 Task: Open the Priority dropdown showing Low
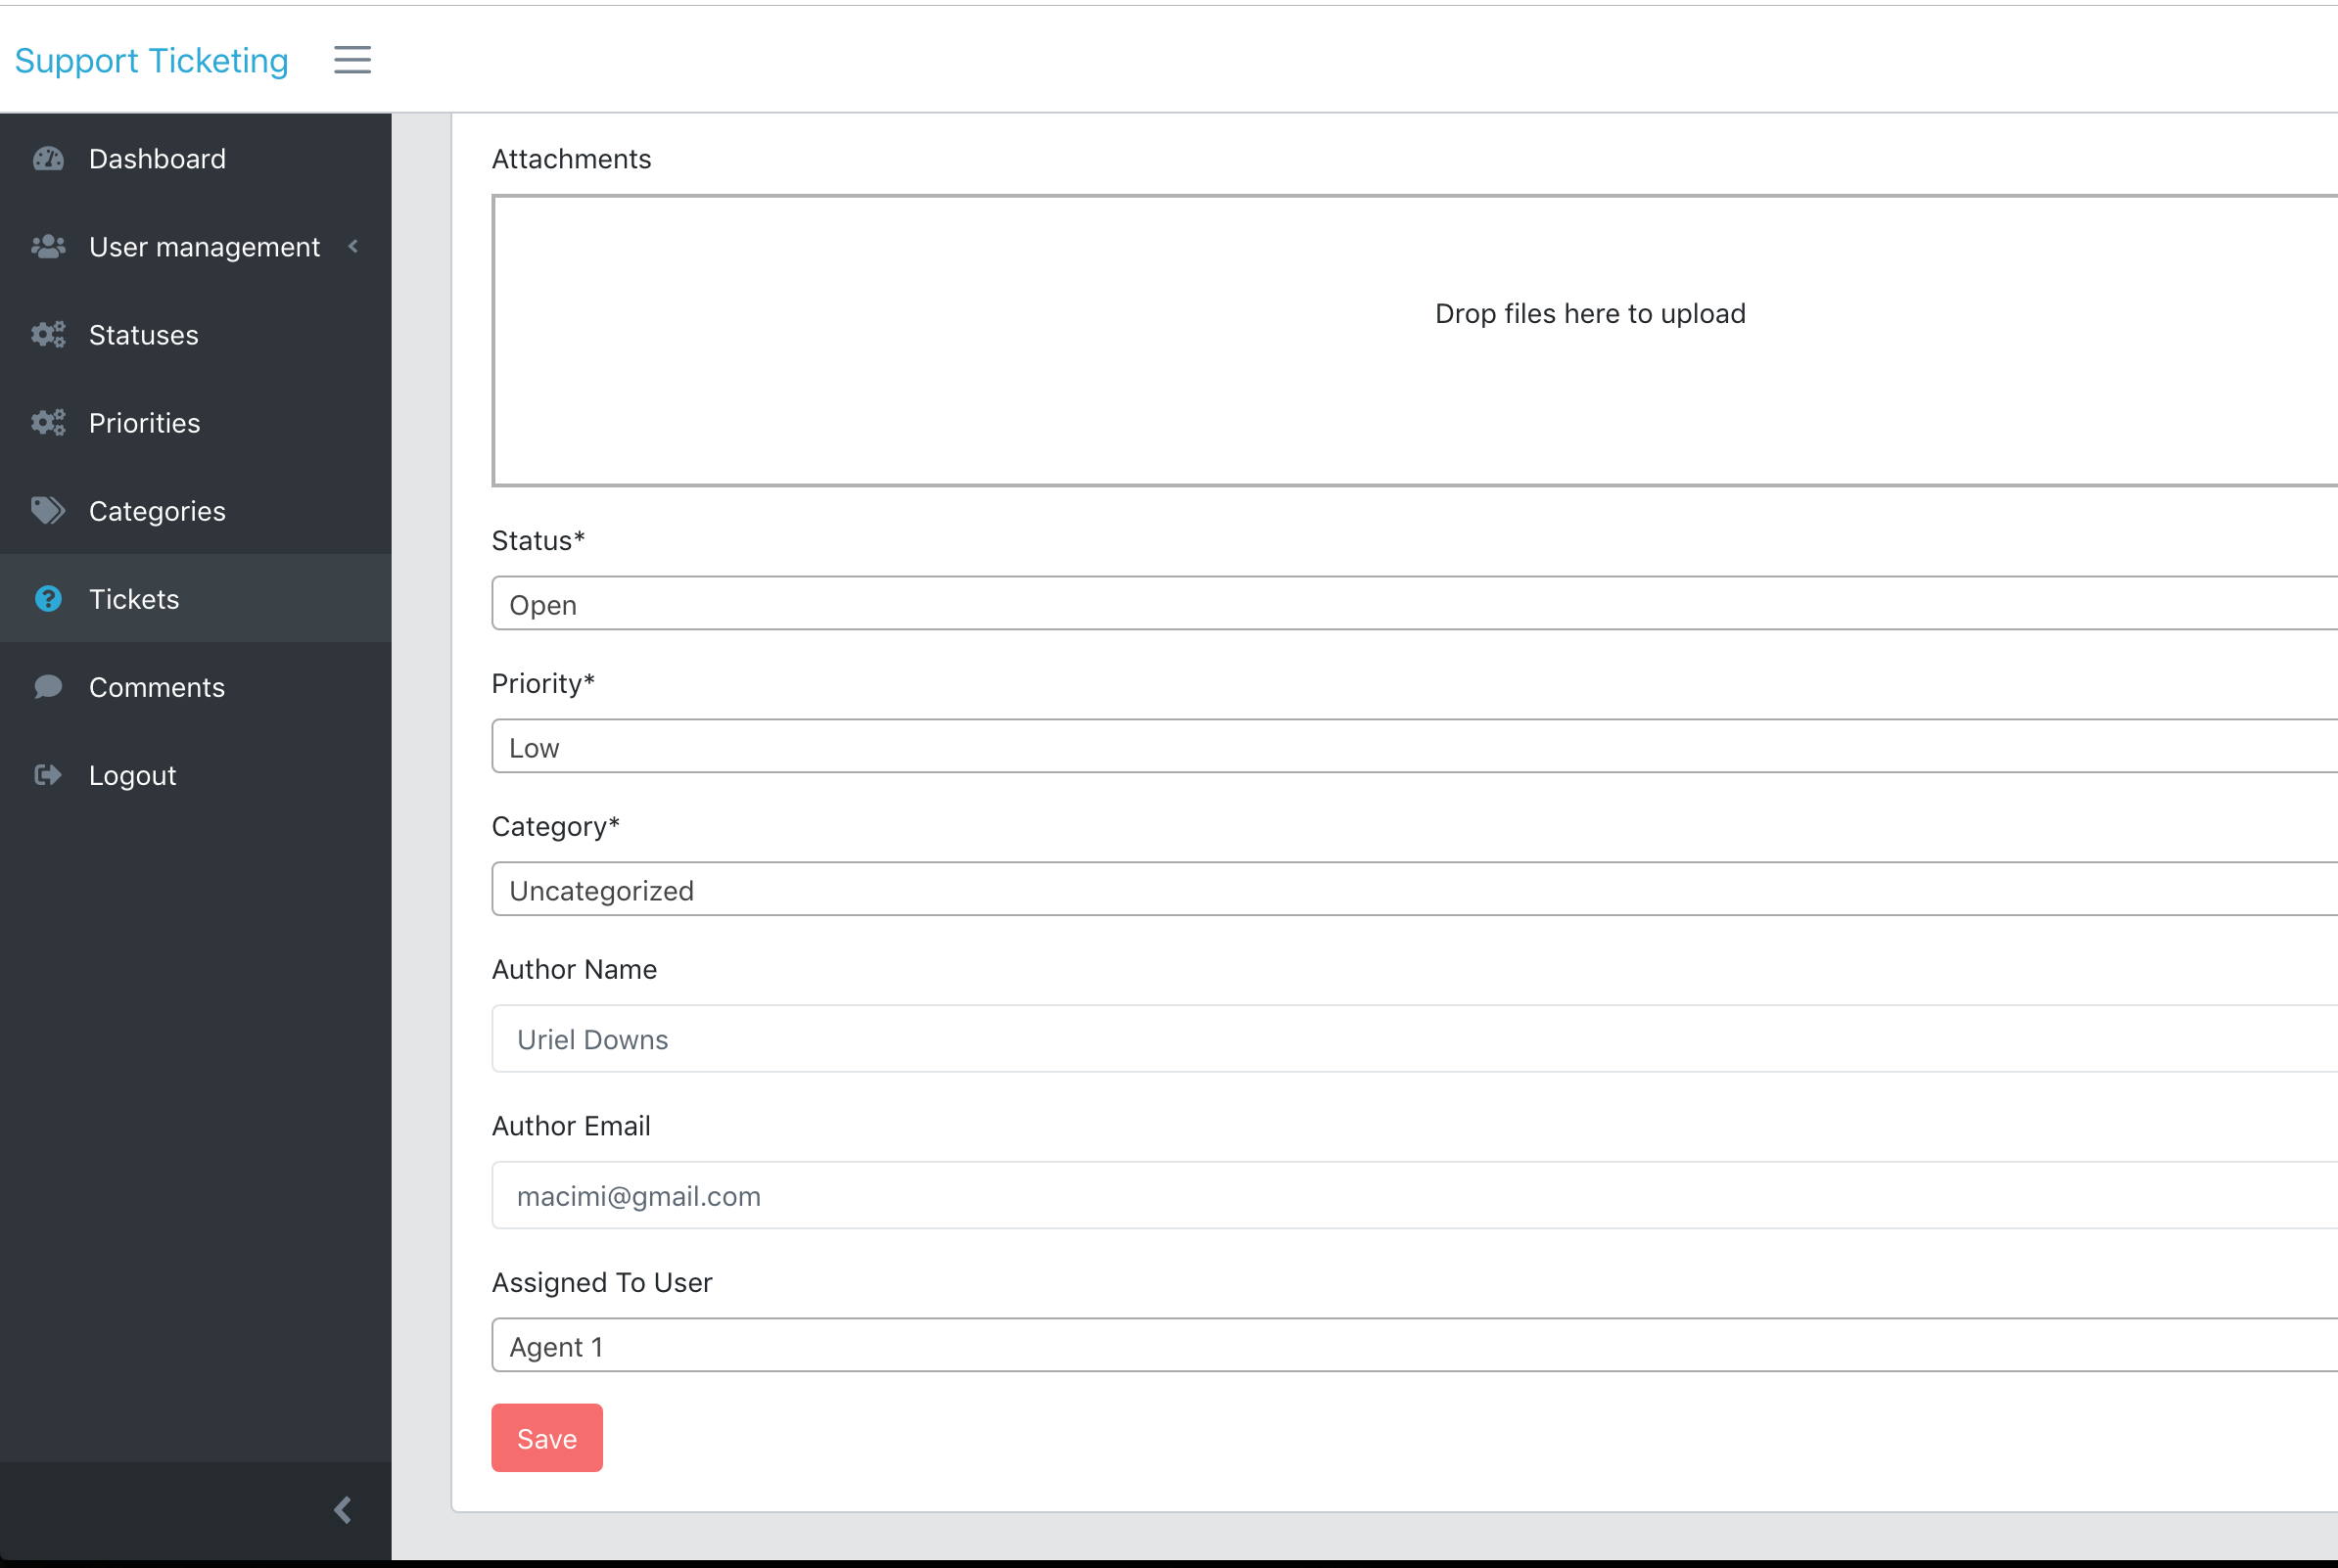pos(1414,747)
